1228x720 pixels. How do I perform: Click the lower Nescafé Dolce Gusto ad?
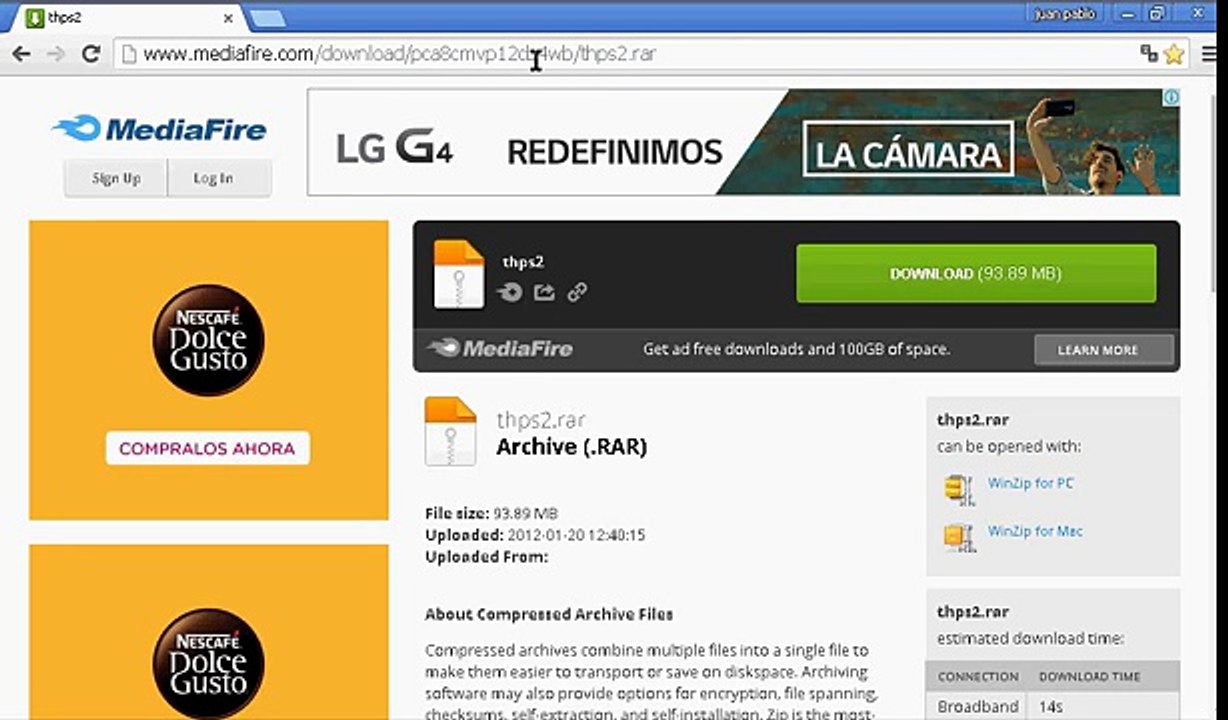pos(208,632)
